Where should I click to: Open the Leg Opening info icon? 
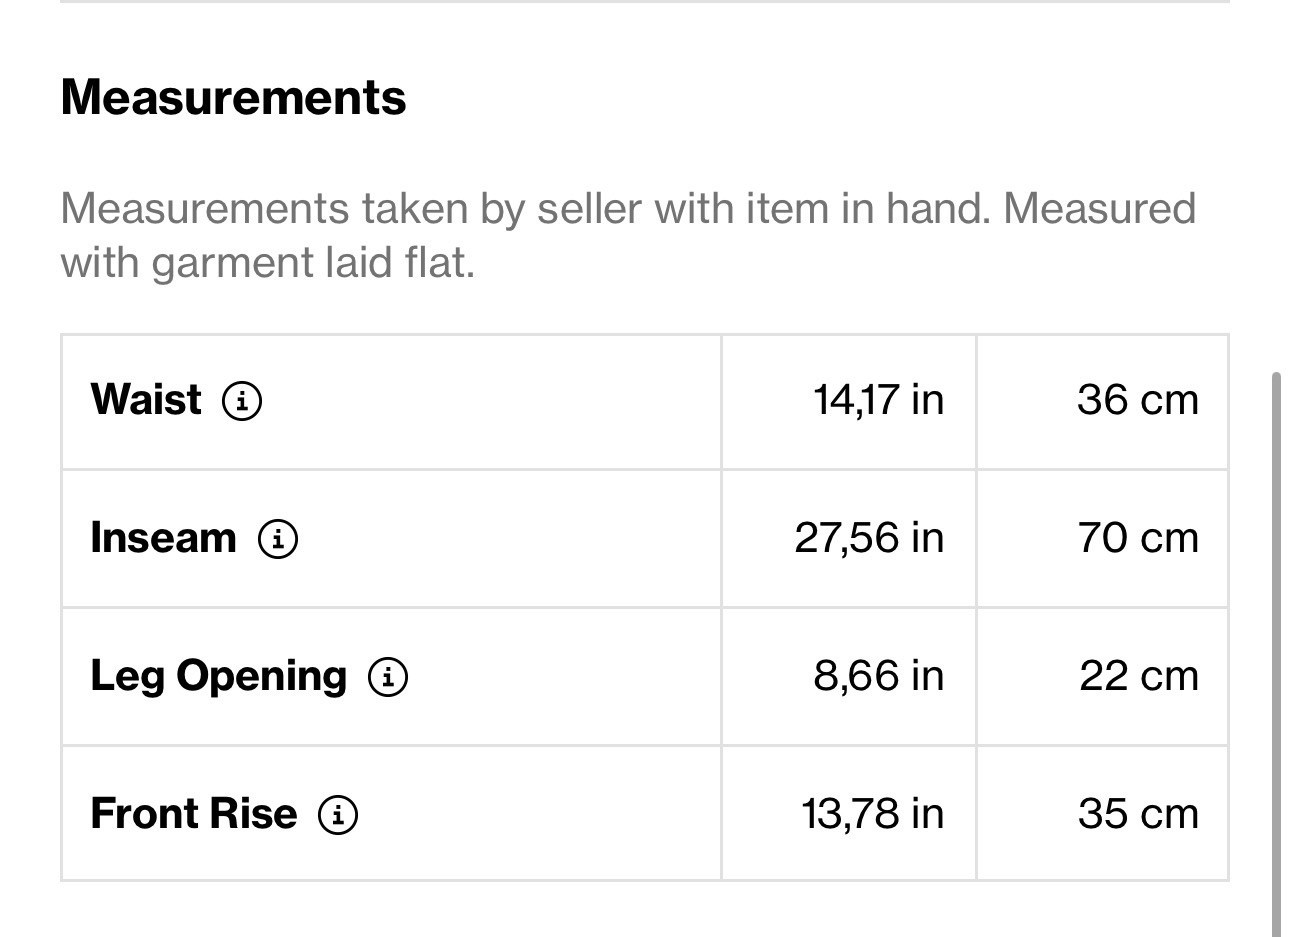point(388,677)
